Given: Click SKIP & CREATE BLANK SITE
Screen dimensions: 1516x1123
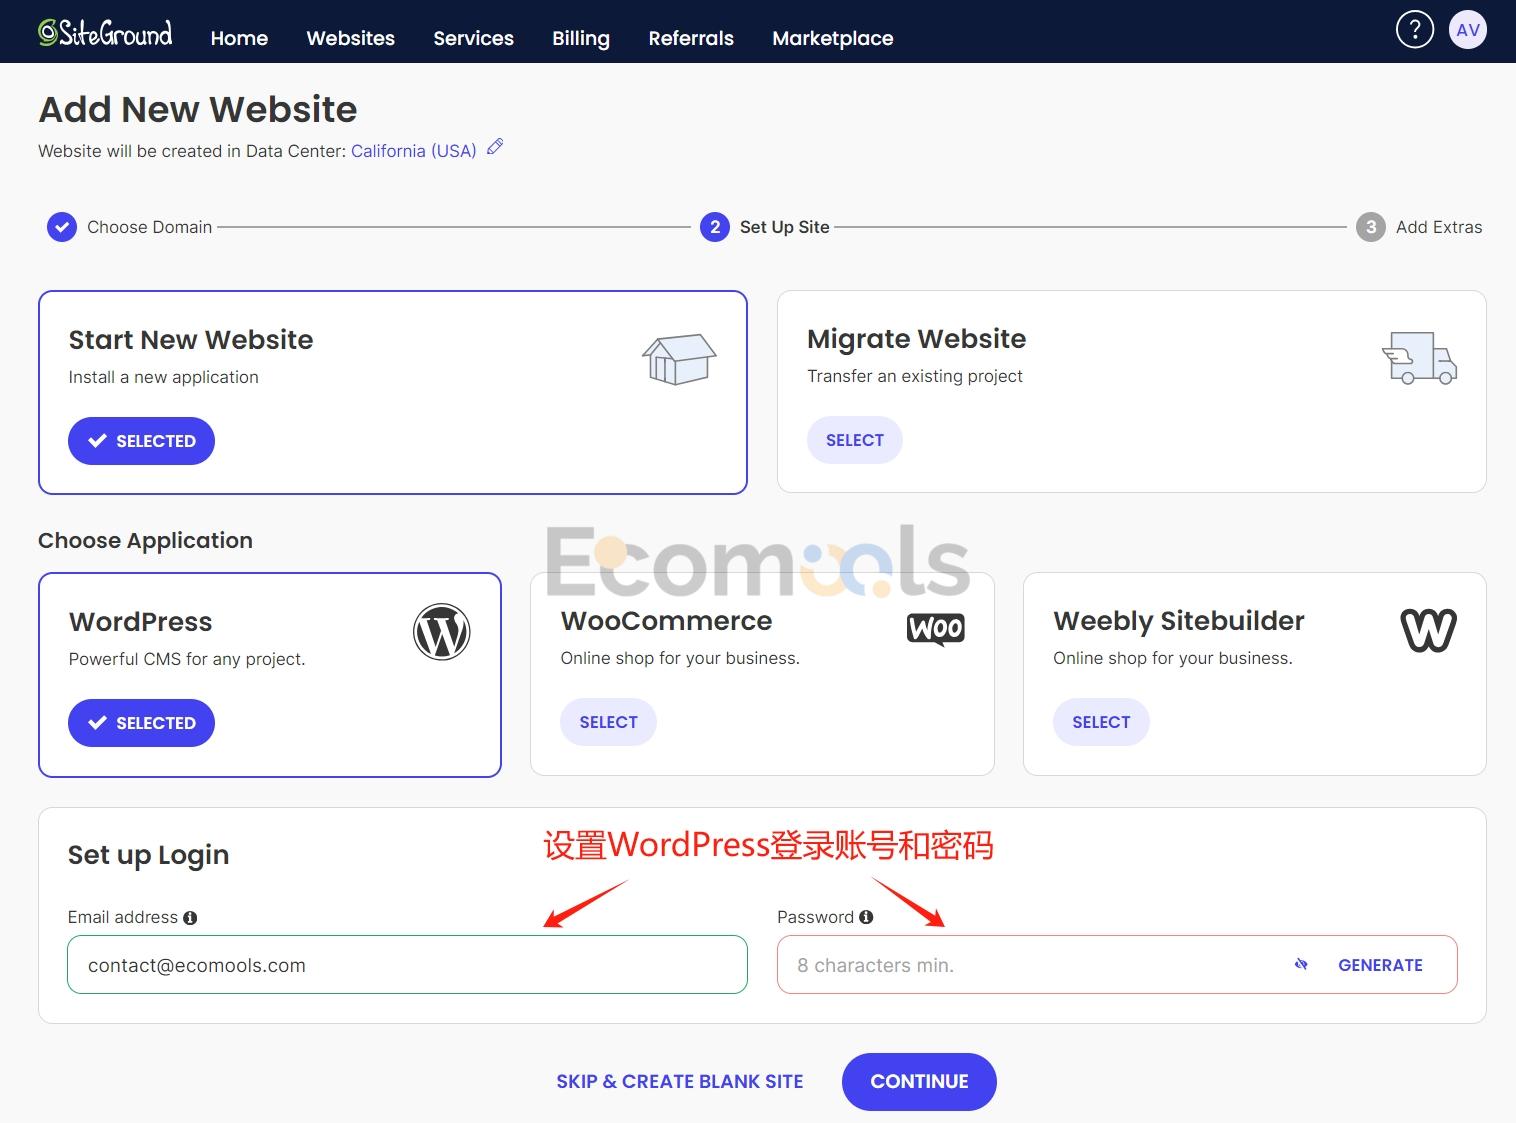Looking at the screenshot, I should (x=680, y=1082).
